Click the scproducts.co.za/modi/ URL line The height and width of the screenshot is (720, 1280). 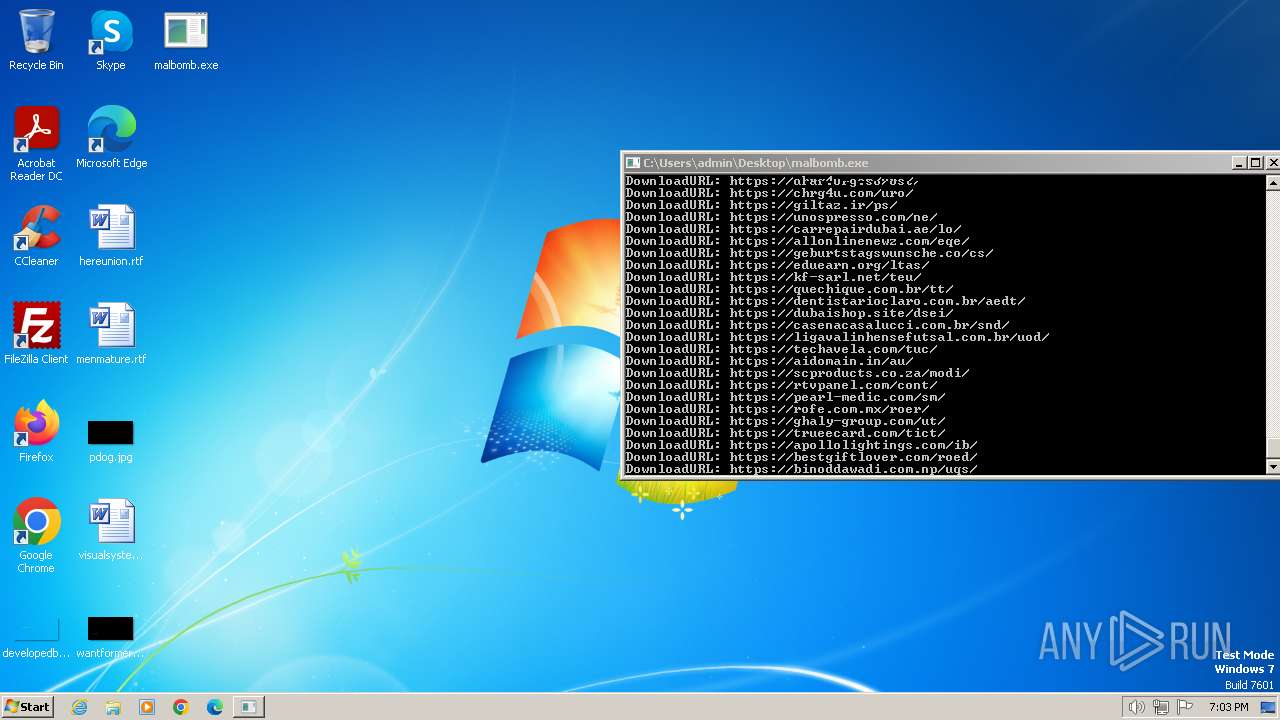pyautogui.click(x=797, y=373)
